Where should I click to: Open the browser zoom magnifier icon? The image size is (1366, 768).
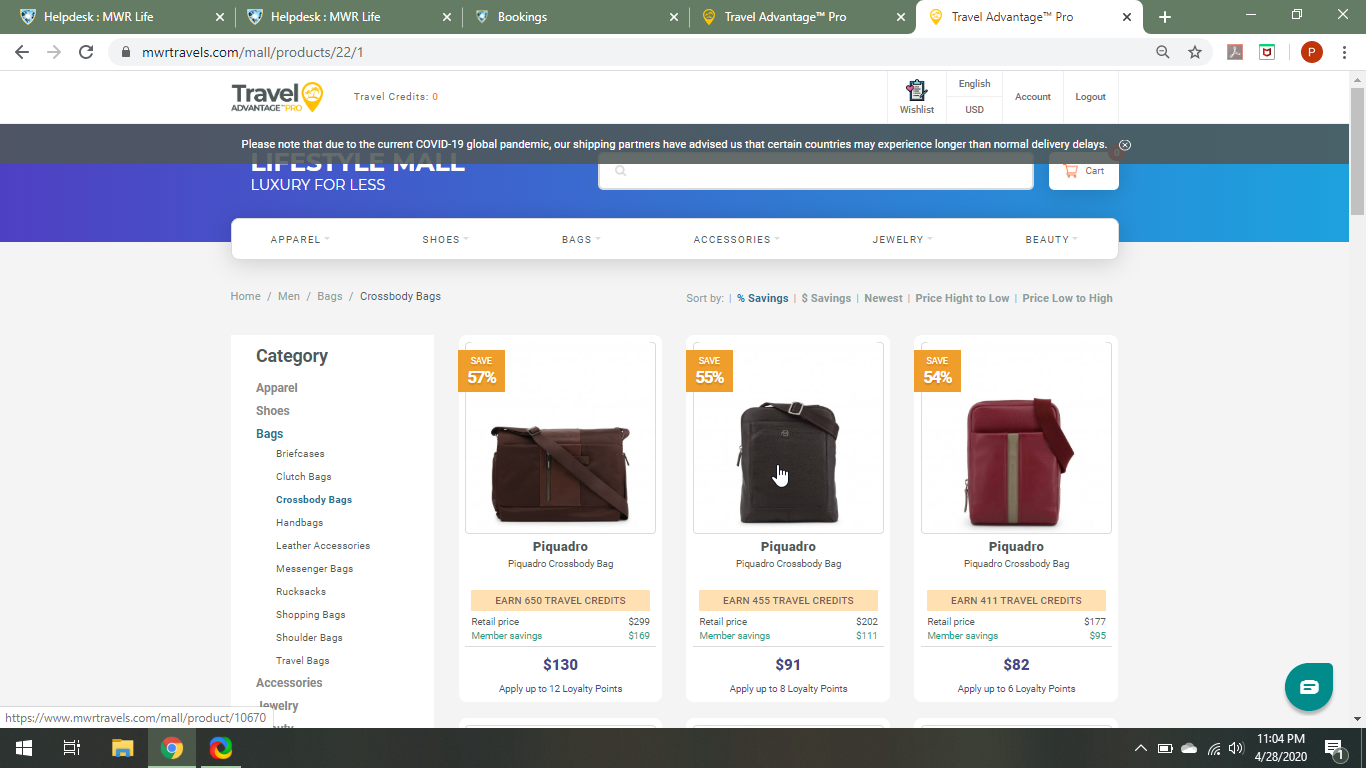tap(1163, 52)
